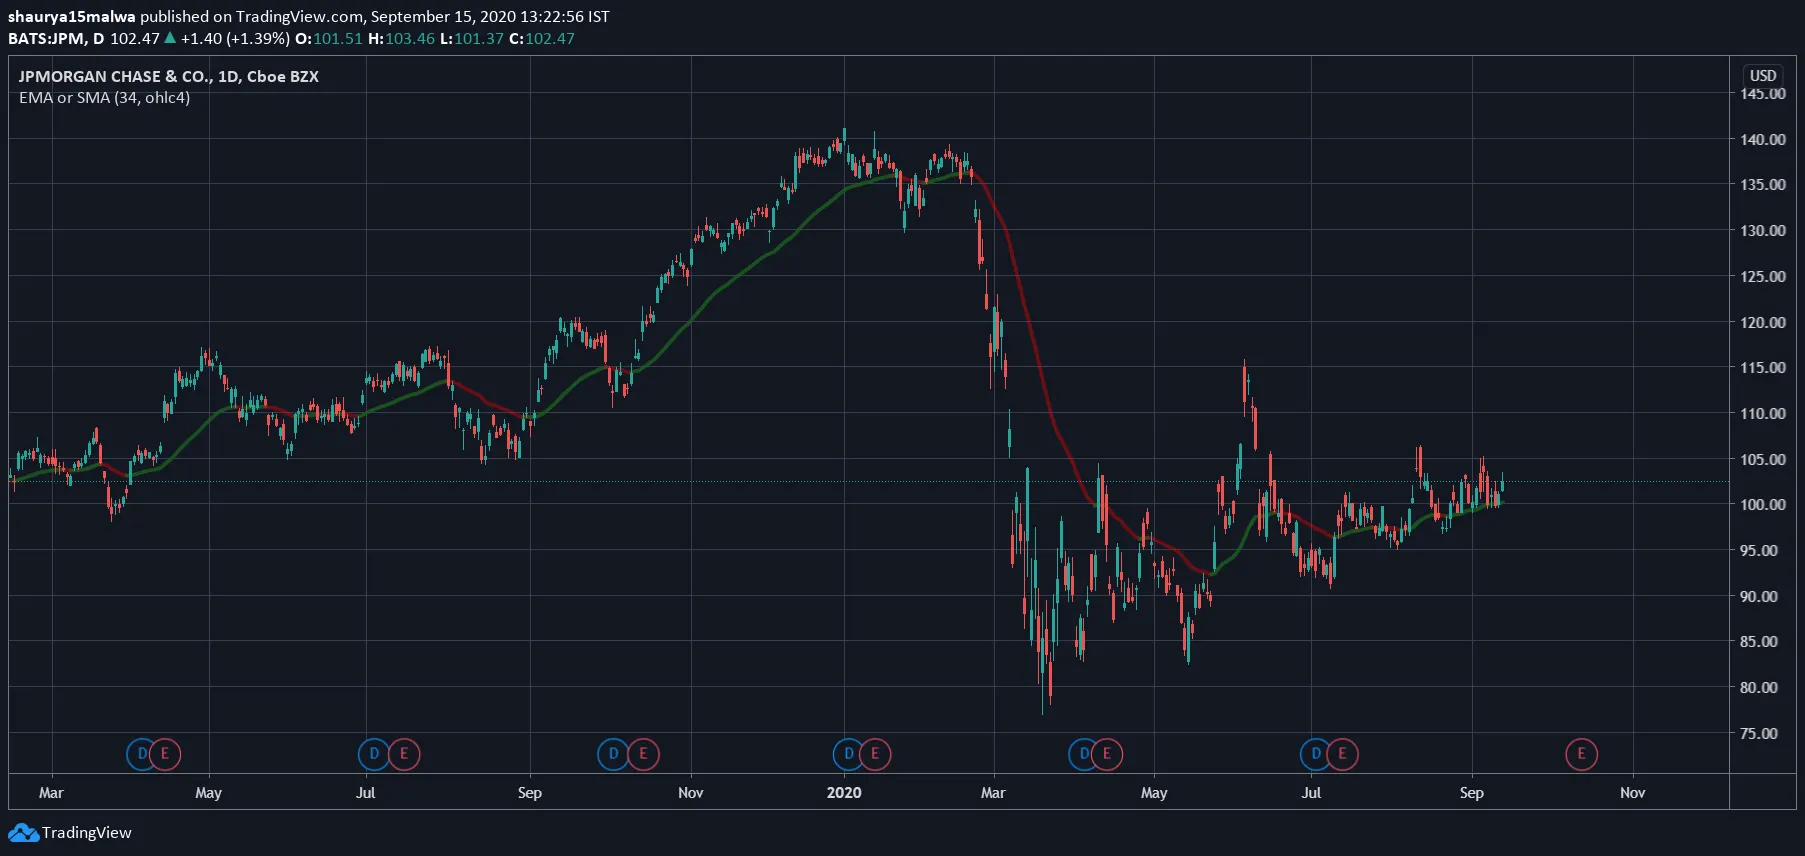Select the high value H:103.46

[402, 39]
